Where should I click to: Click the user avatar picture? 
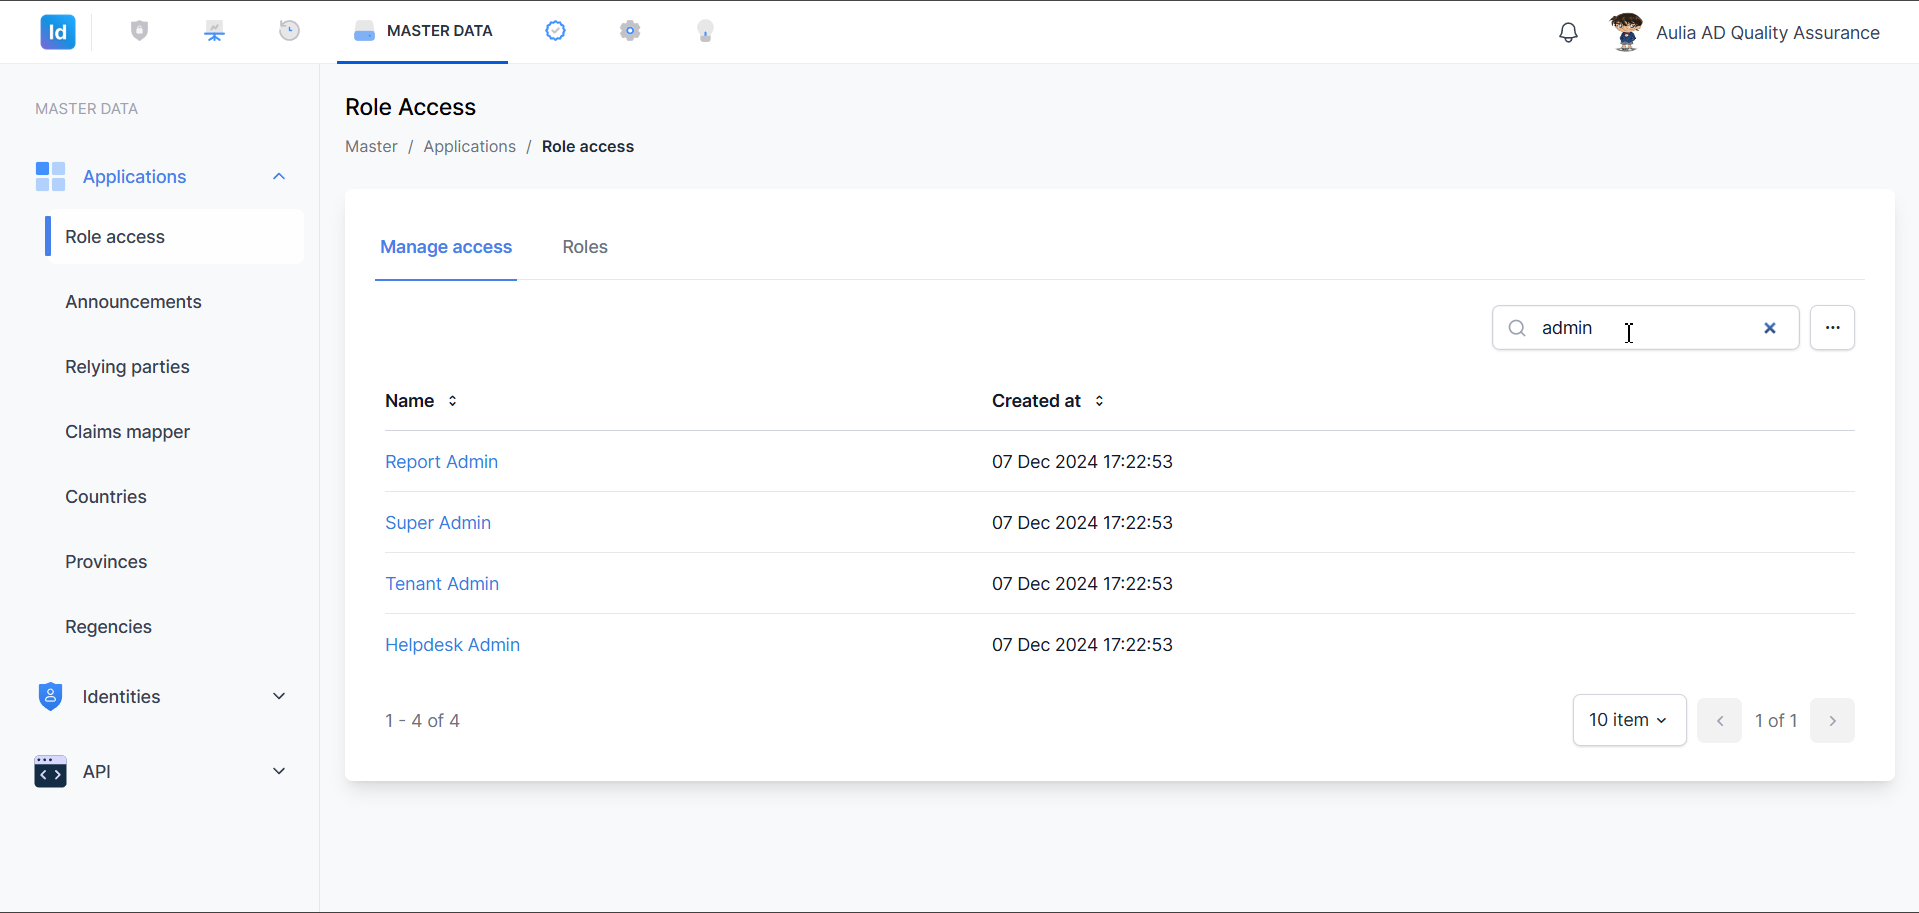click(1626, 32)
